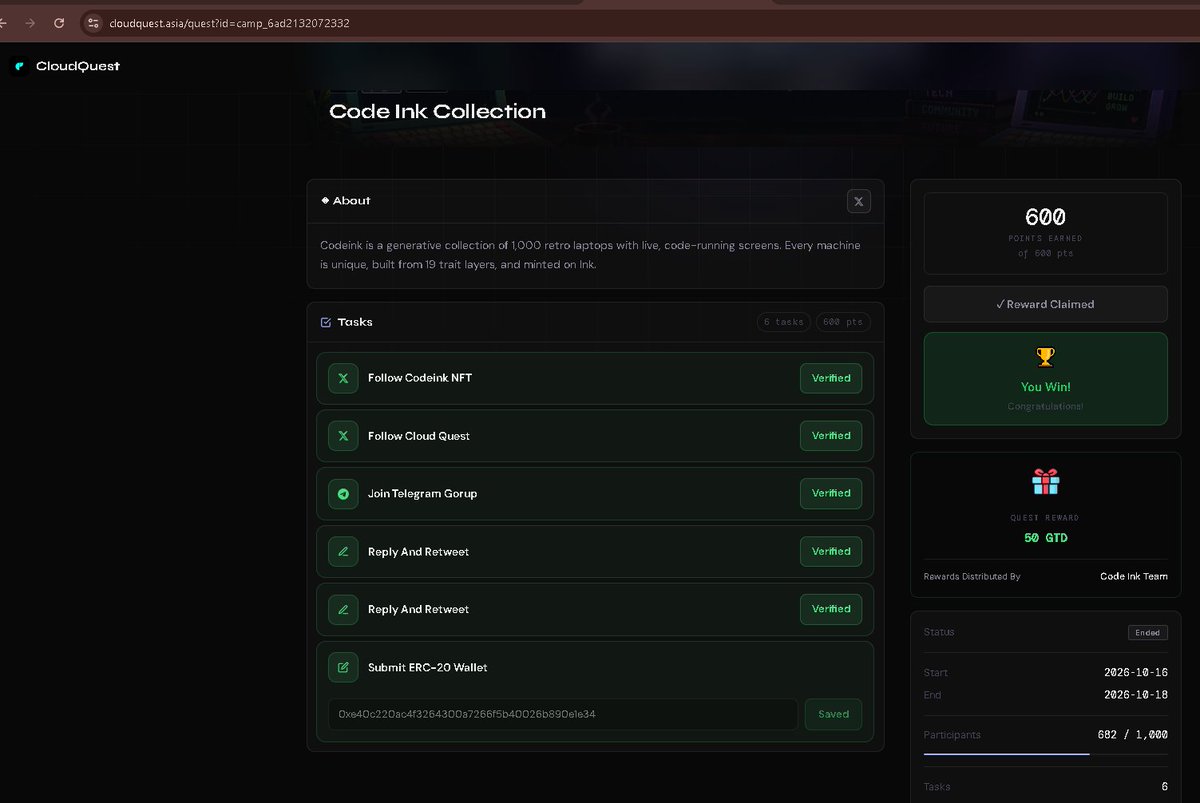Open the X link in About panel

(858, 201)
